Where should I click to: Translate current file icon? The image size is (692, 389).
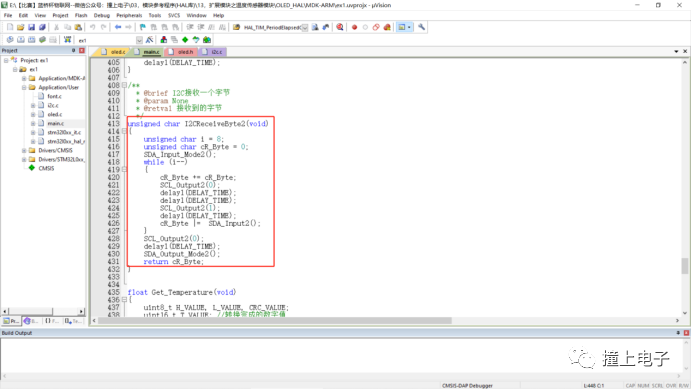coord(10,40)
